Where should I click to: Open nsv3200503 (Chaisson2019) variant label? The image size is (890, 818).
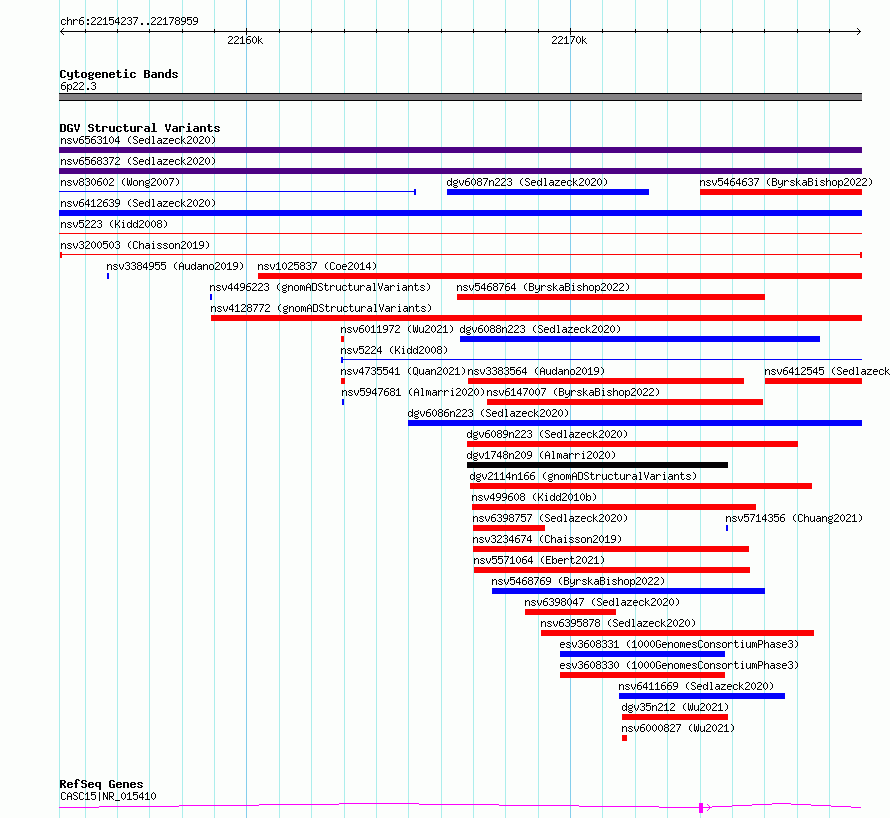(x=135, y=245)
